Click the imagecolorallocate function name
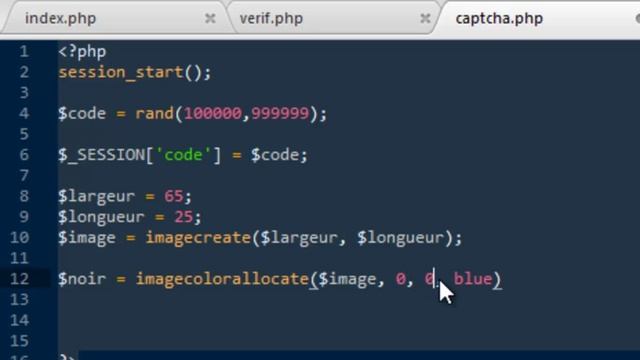 pos(222,280)
